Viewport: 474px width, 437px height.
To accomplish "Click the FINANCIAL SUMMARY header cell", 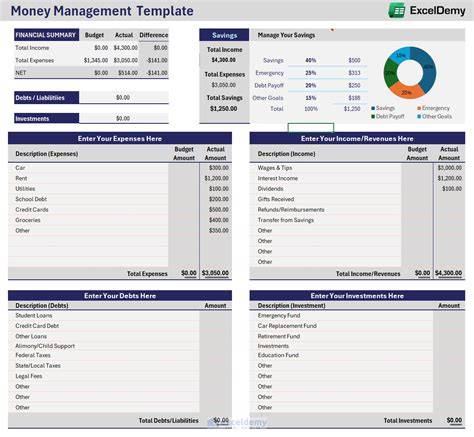I will (x=47, y=35).
